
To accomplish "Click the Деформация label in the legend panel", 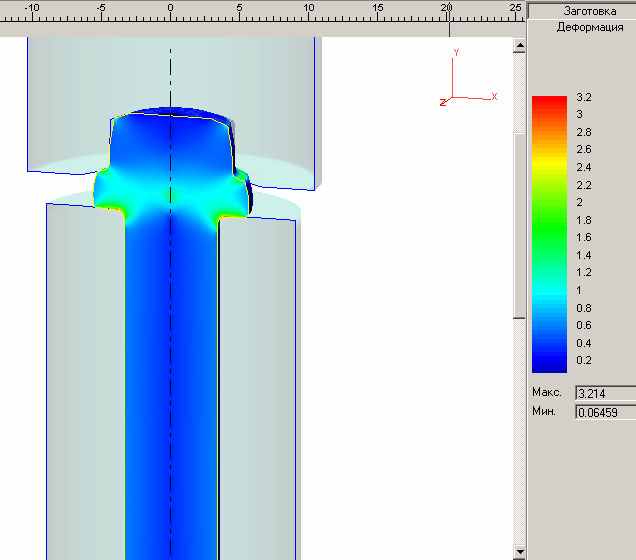I will 590,27.
